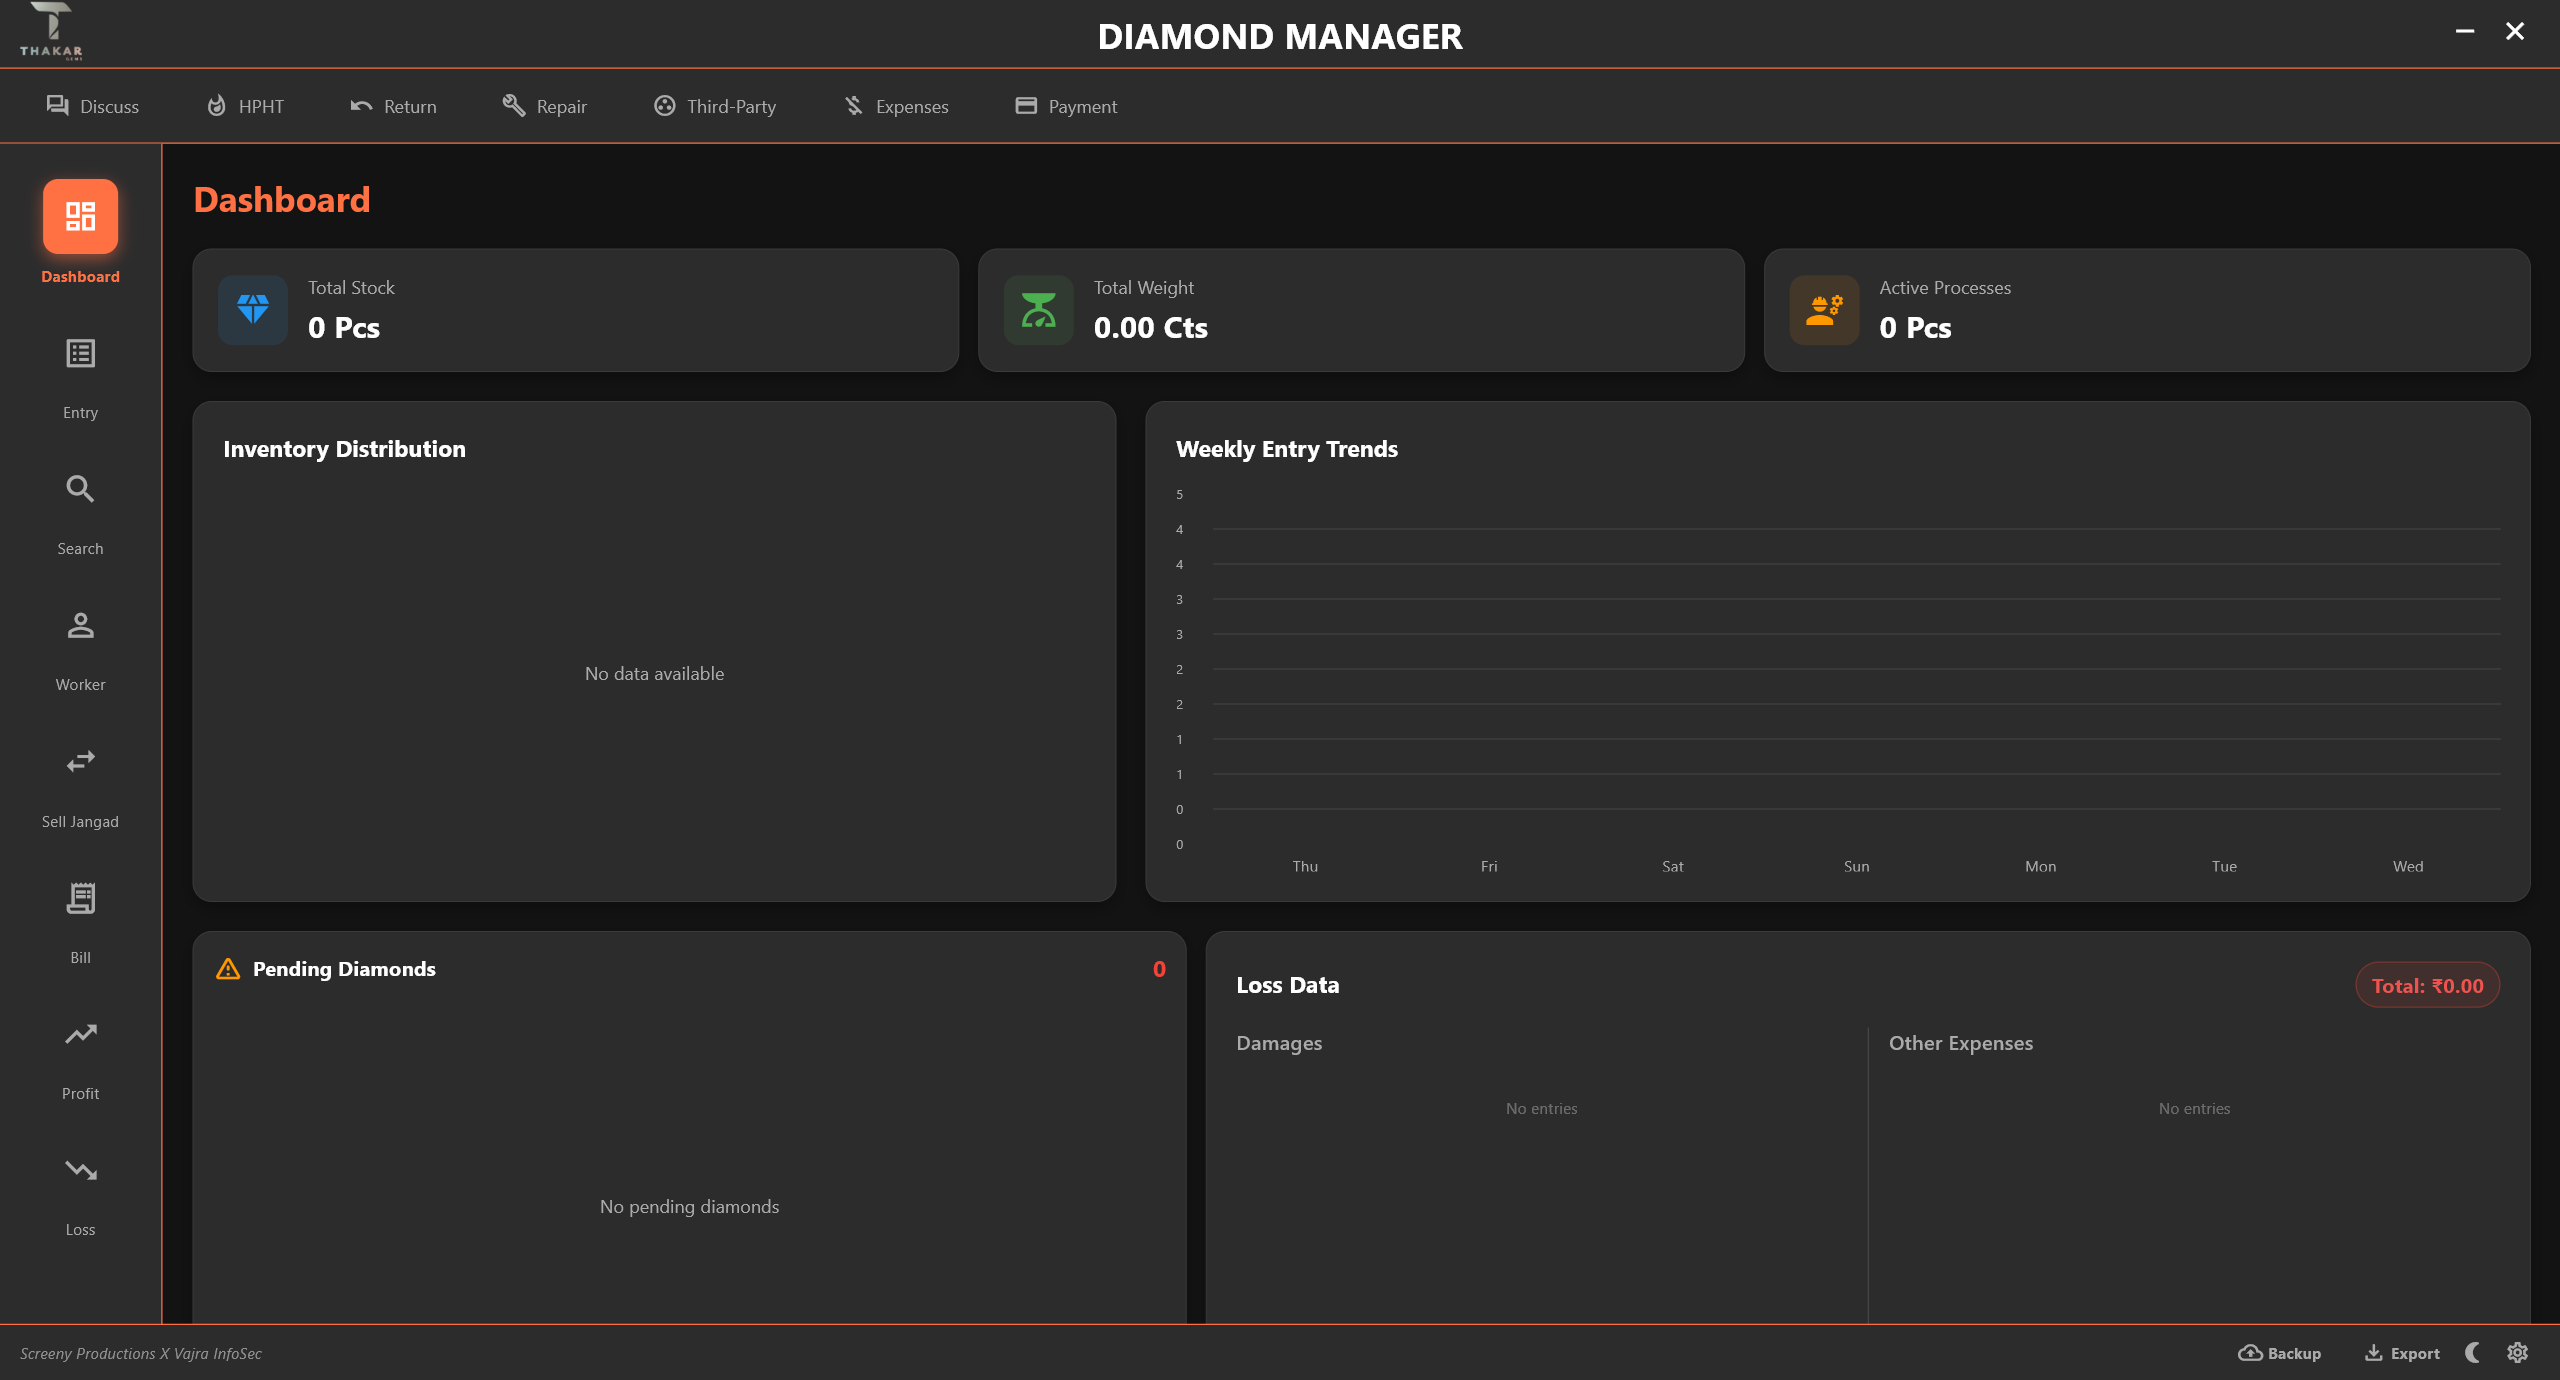
Task: Open the Sell Jangad arrows icon
Action: [80, 762]
